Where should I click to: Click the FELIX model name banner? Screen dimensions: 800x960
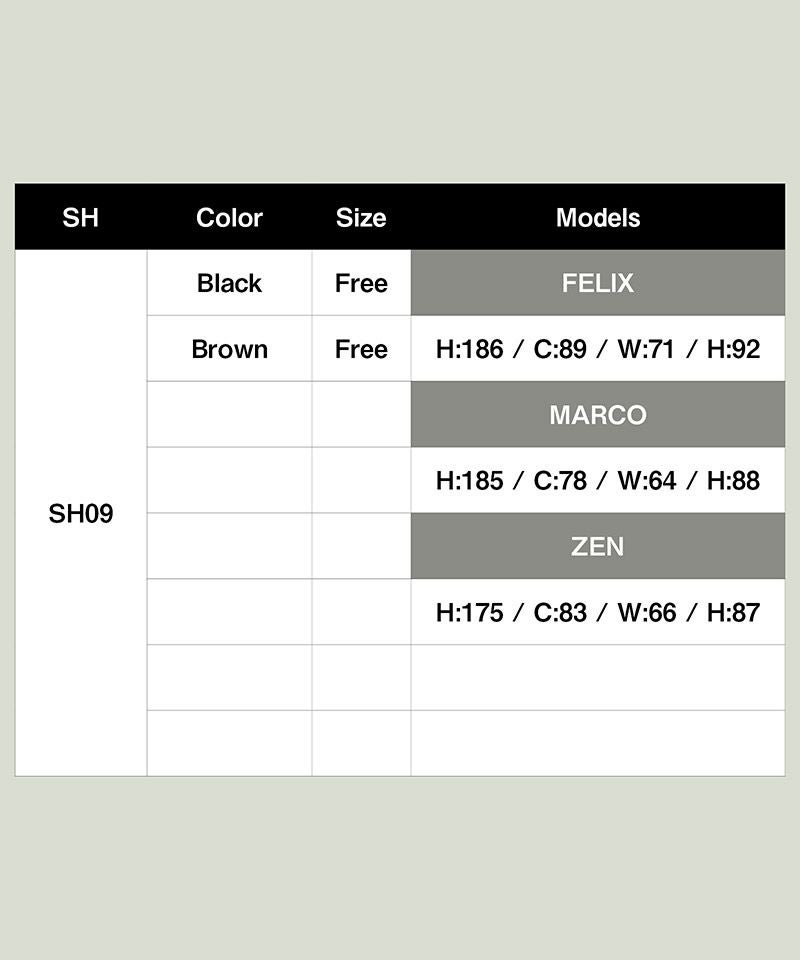[598, 283]
